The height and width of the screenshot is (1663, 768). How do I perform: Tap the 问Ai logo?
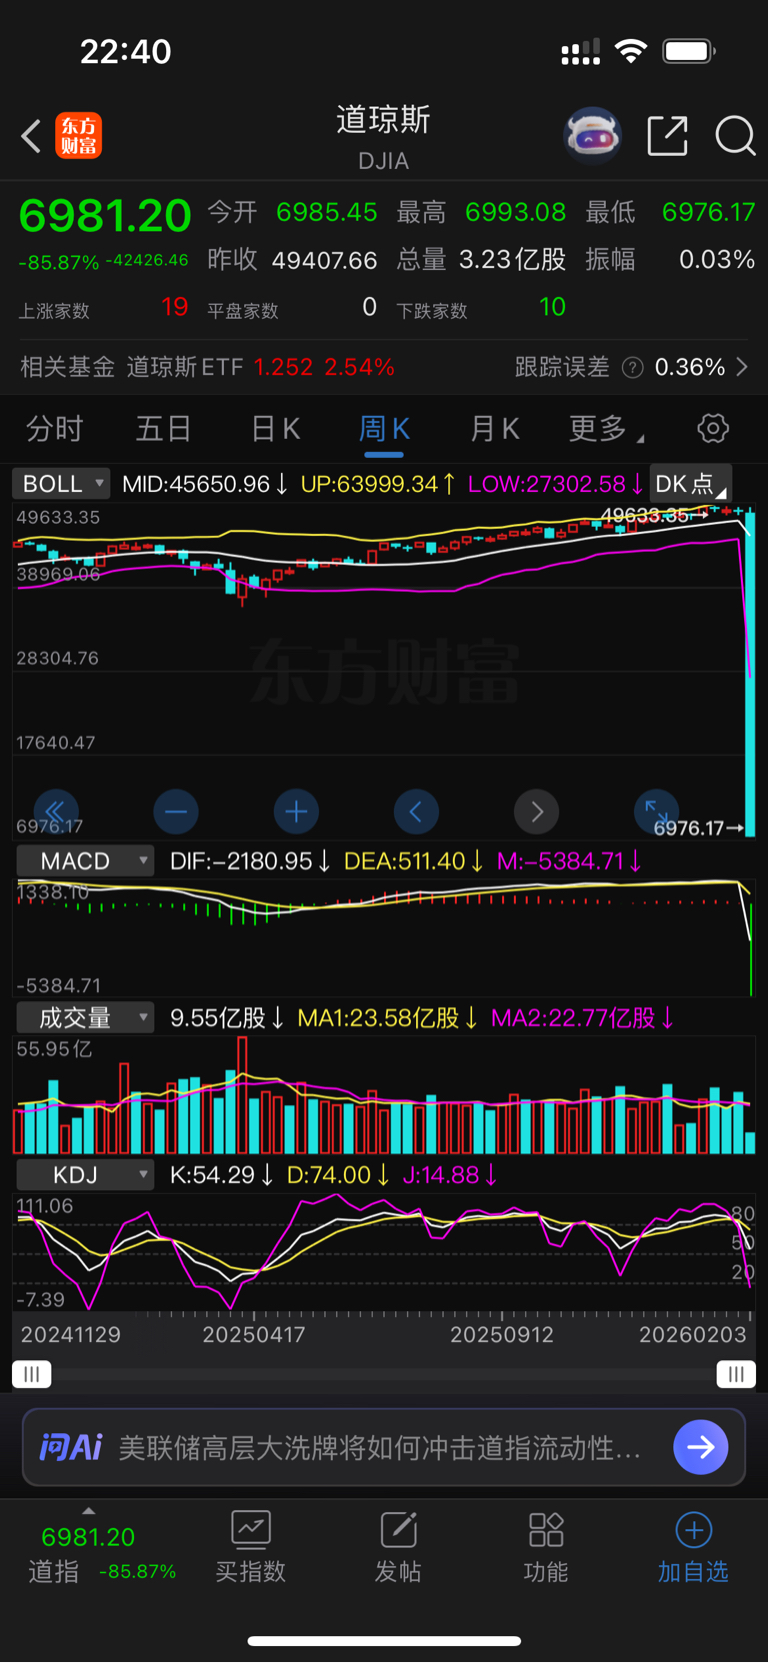71,1447
